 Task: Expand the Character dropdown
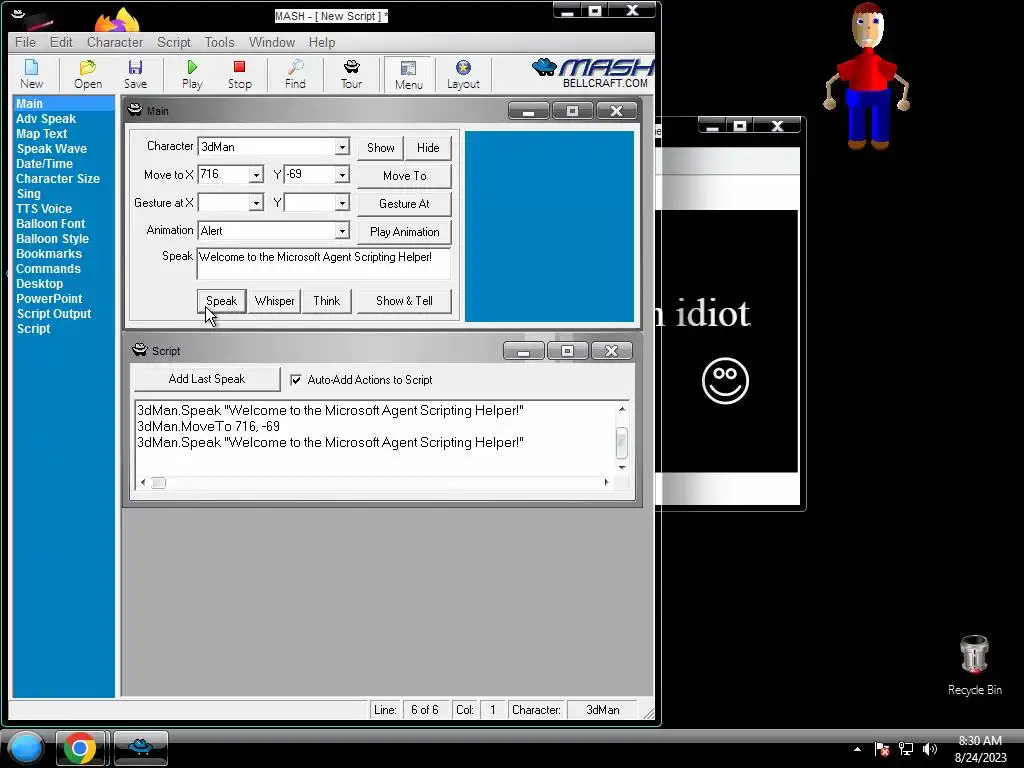pos(342,147)
